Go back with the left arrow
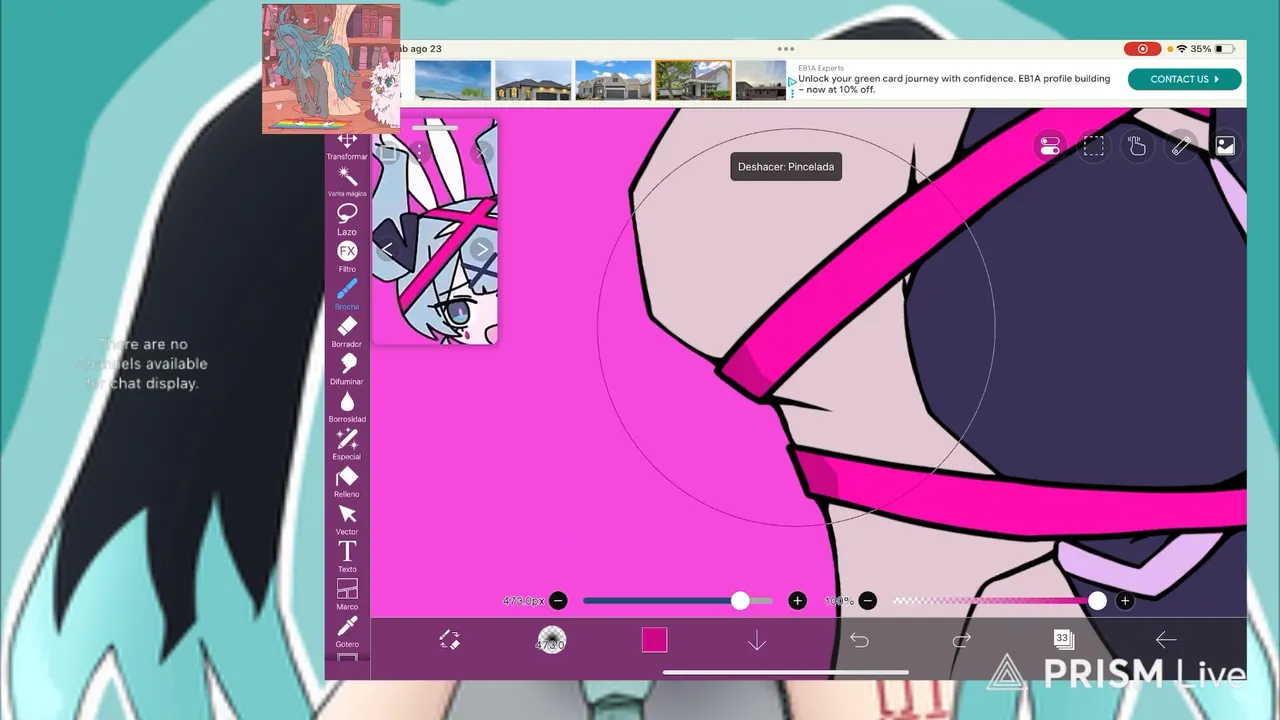The height and width of the screenshot is (720, 1280). (1166, 640)
